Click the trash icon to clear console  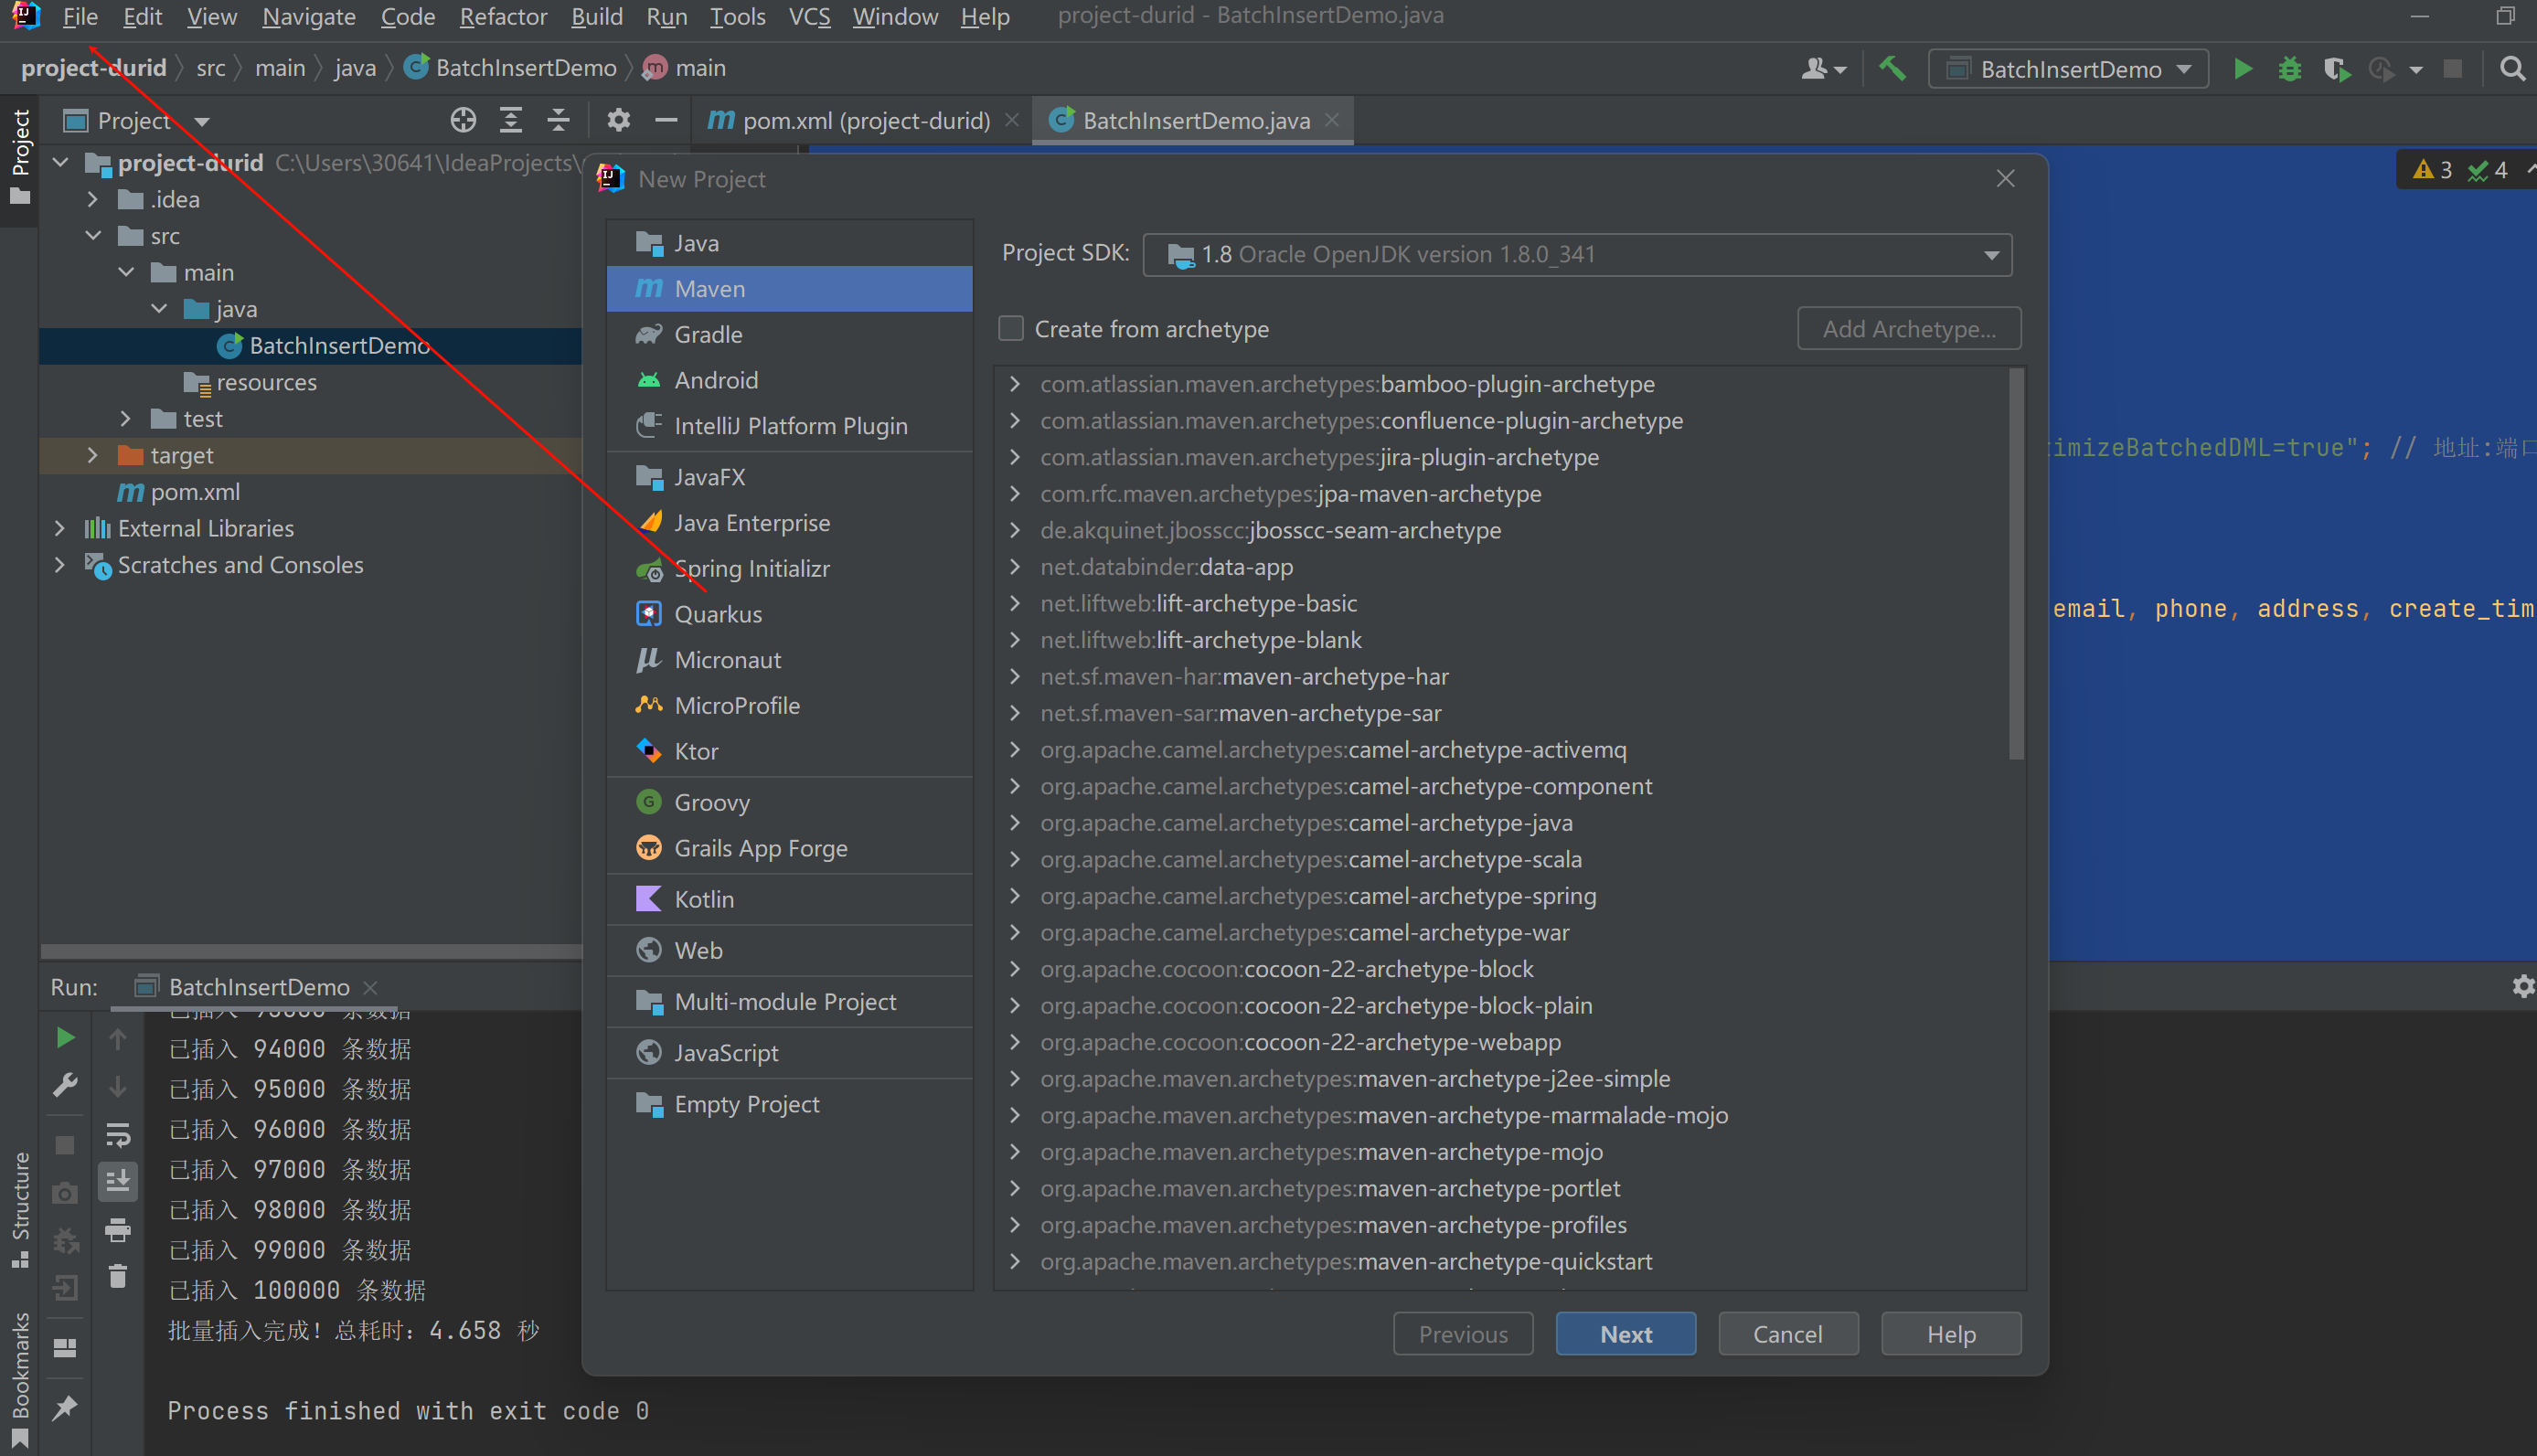(118, 1277)
